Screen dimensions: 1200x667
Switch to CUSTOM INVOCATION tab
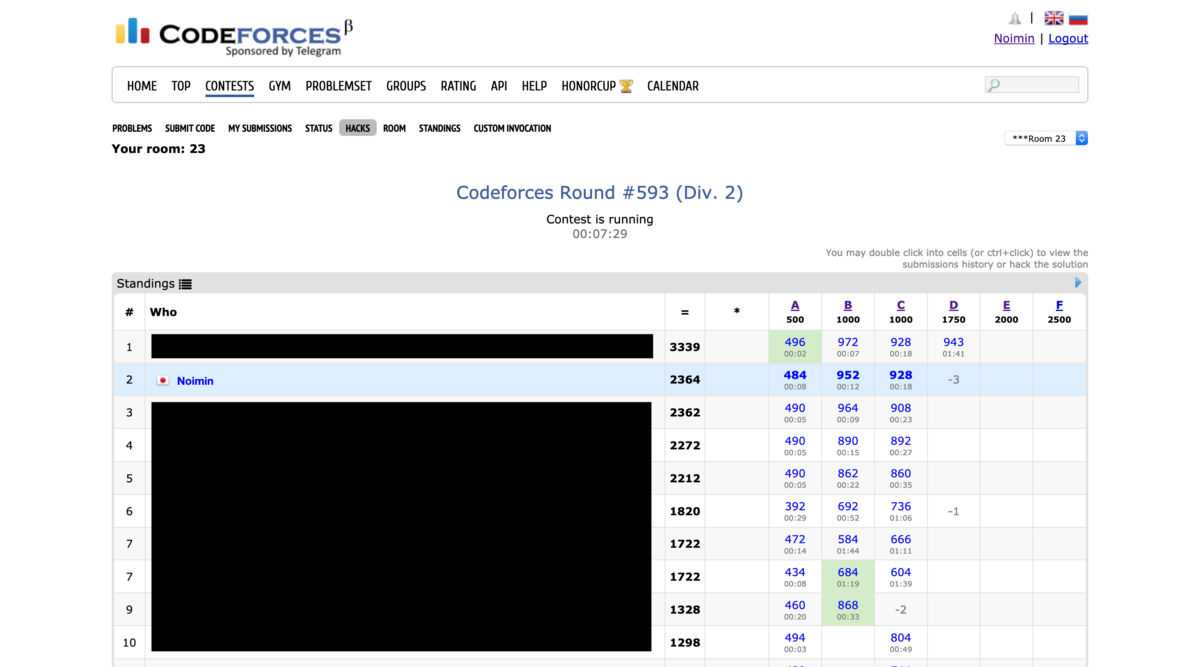512,128
